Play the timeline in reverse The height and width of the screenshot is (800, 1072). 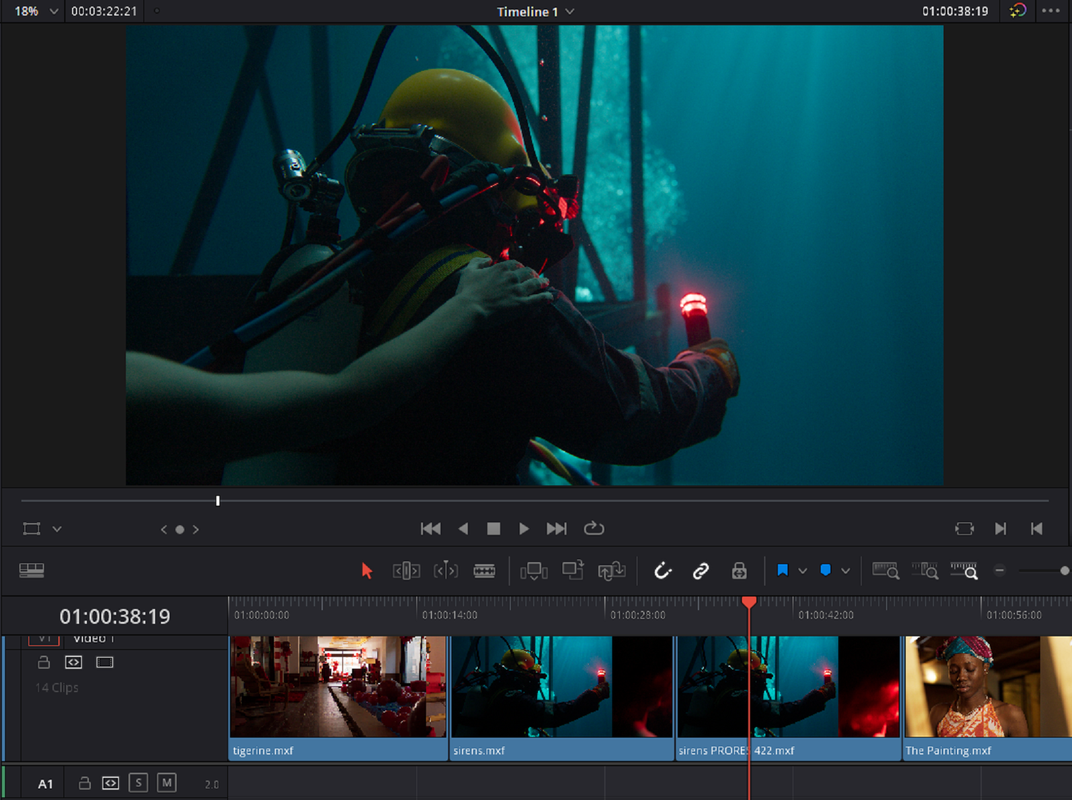463,529
